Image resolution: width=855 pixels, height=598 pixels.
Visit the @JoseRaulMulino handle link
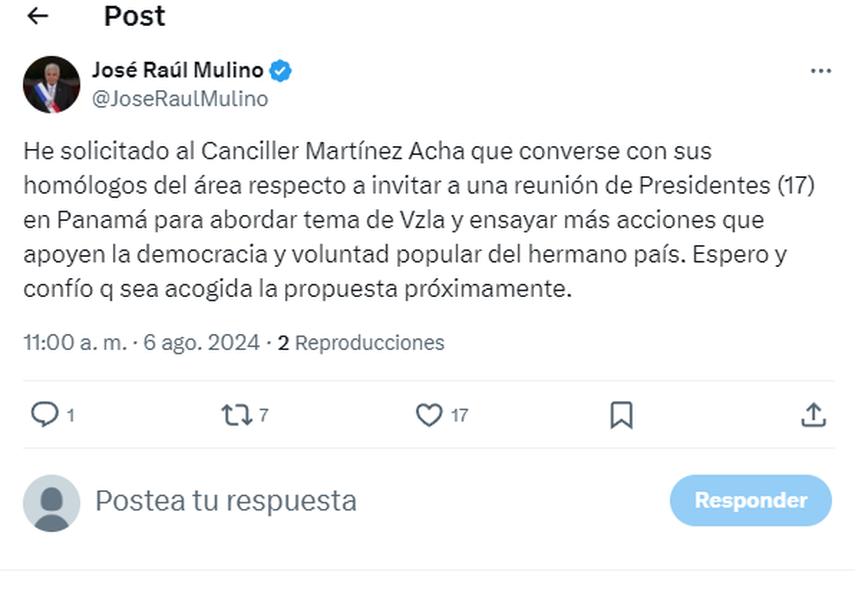point(179,98)
